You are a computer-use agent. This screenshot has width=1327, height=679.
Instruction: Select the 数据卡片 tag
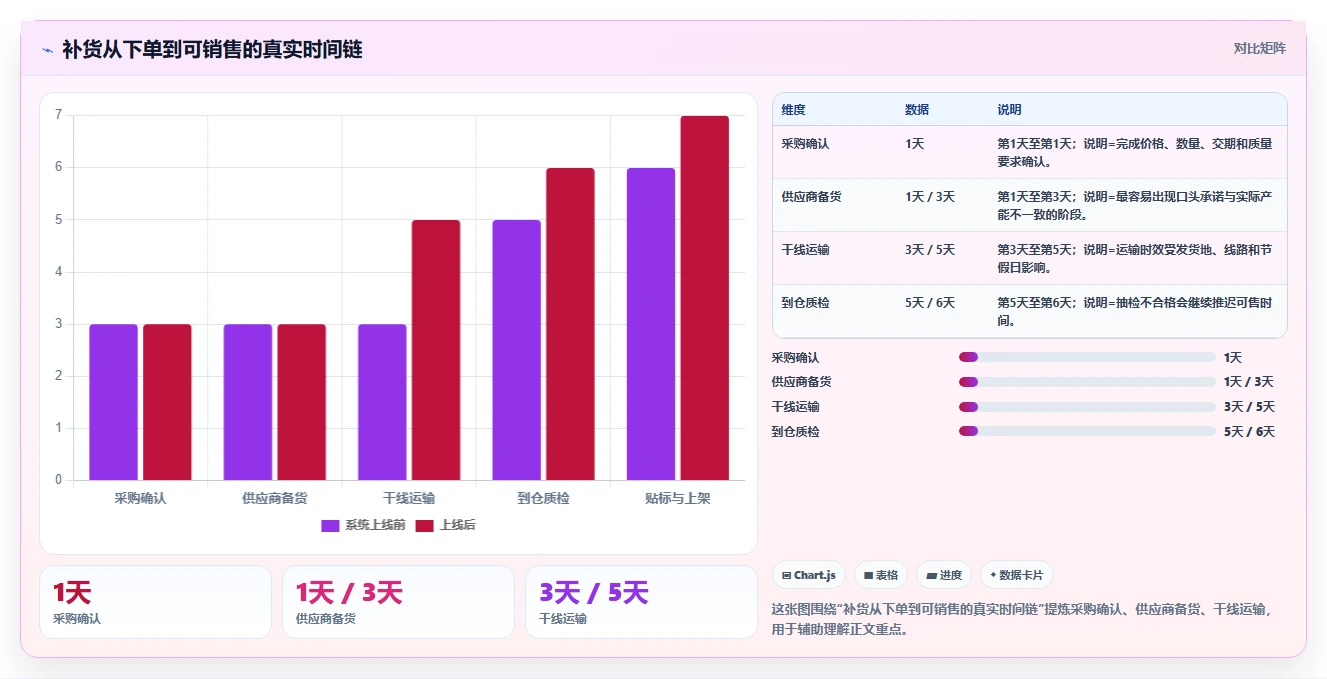[x=1016, y=575]
